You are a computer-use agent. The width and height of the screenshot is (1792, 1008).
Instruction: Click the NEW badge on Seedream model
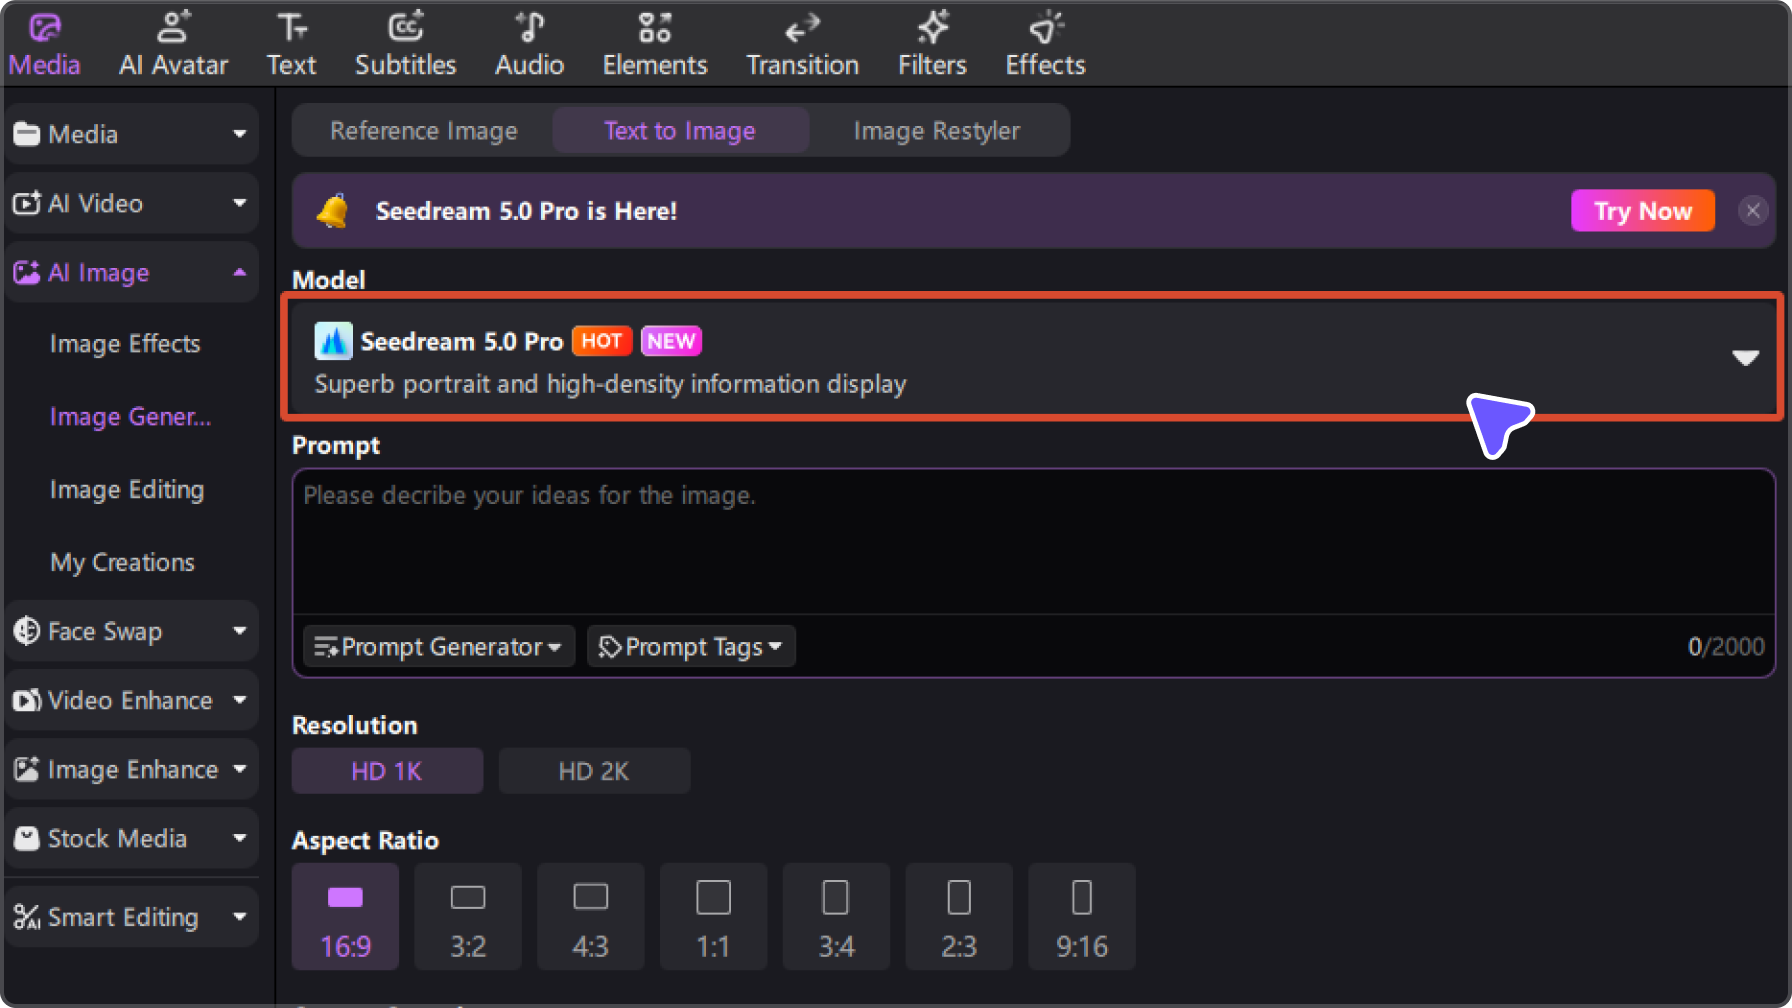tap(671, 341)
